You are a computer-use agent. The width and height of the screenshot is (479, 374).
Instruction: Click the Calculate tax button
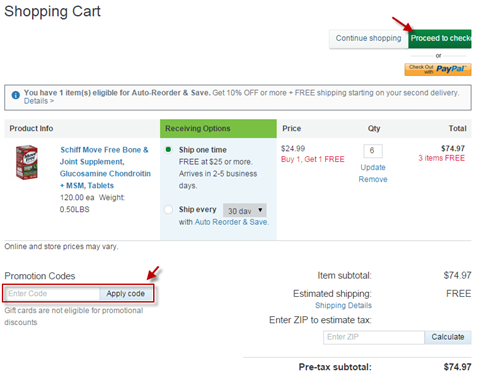tap(448, 337)
